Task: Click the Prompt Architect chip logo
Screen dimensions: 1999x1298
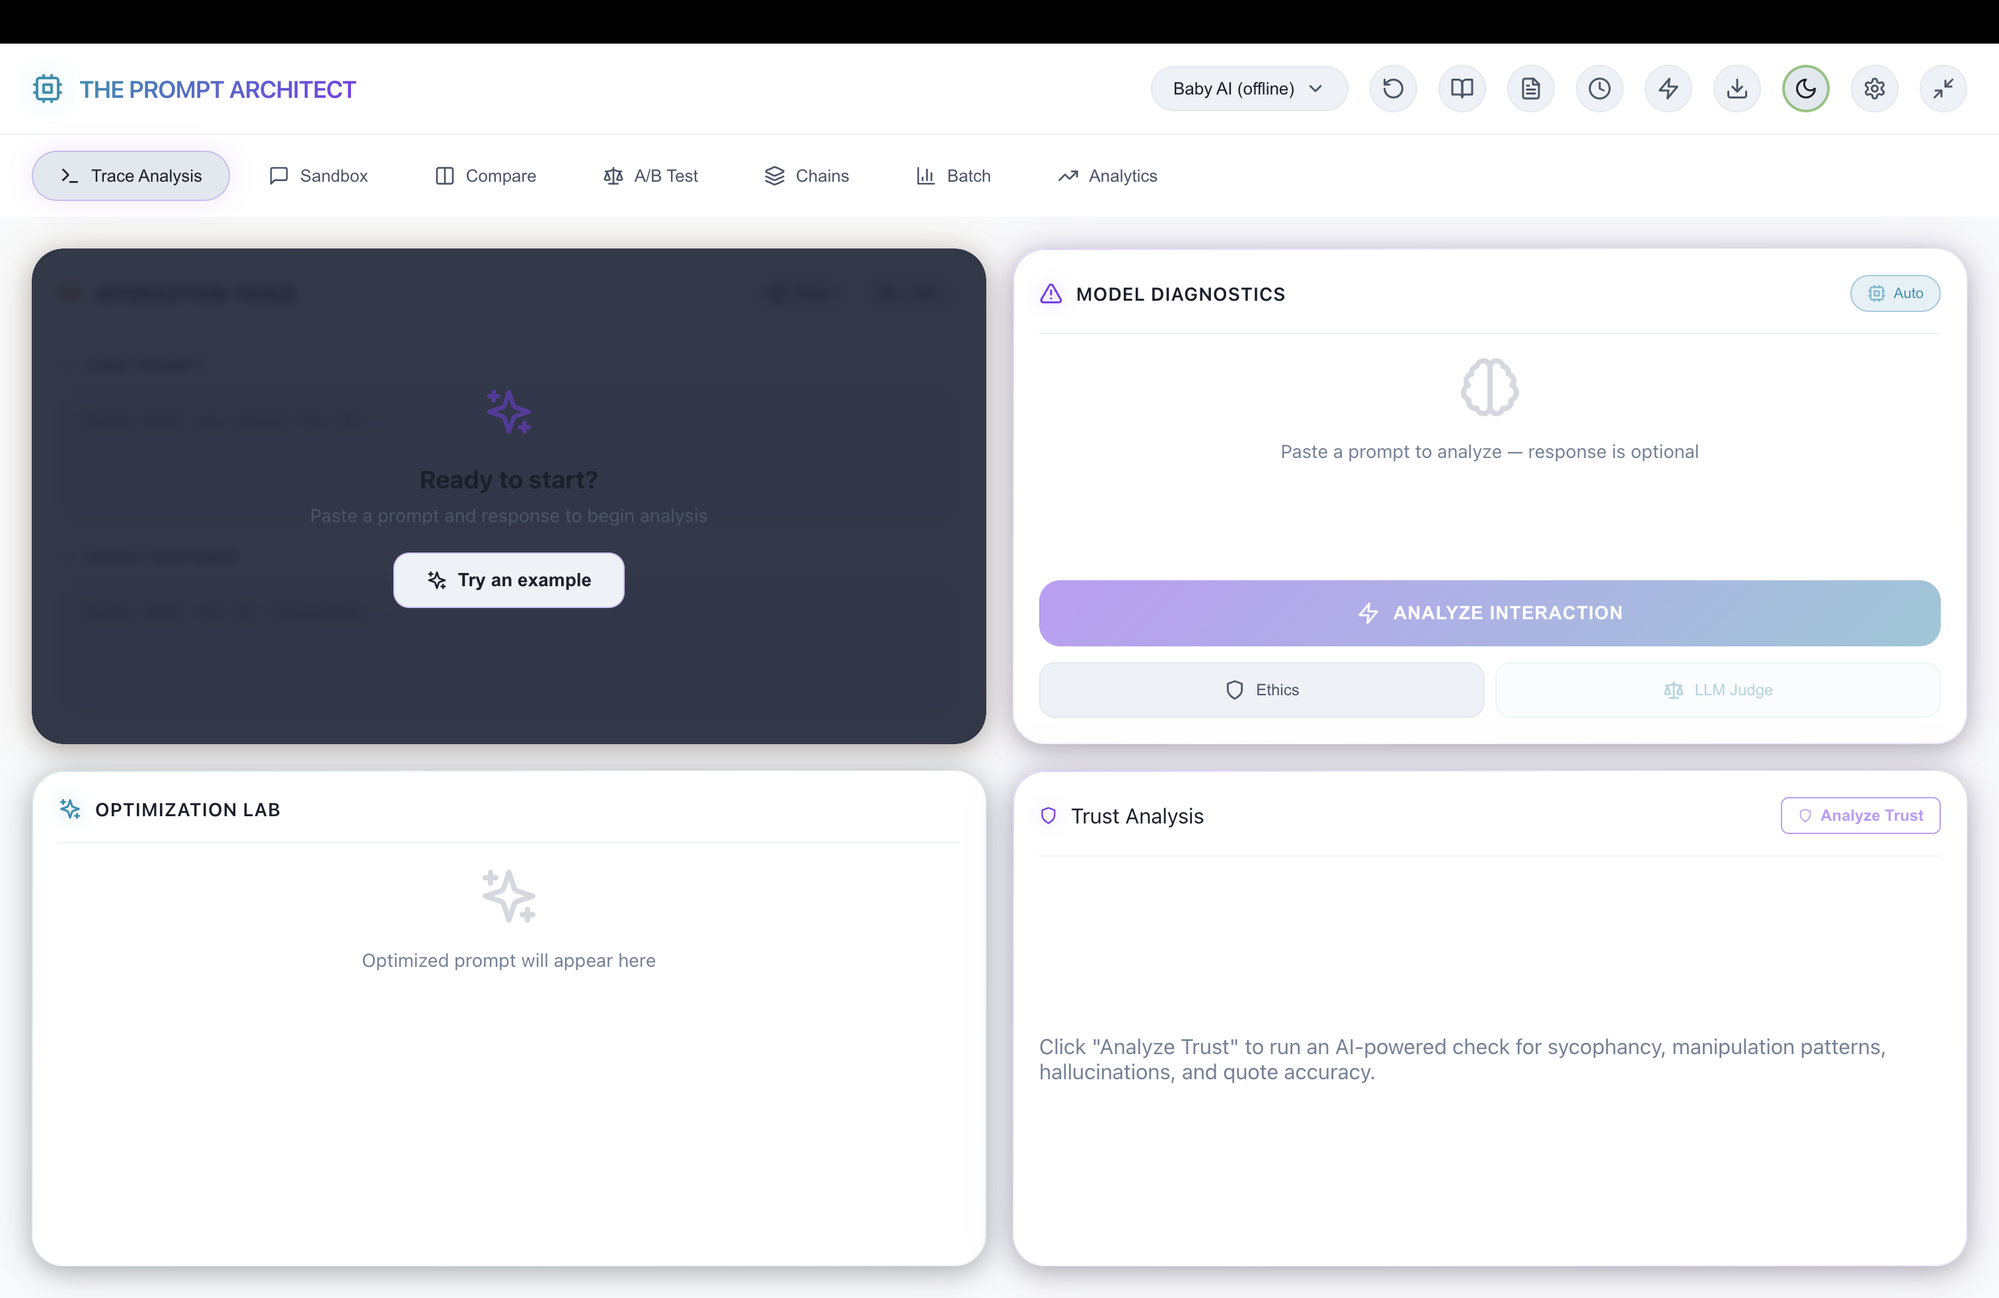Action: (47, 89)
